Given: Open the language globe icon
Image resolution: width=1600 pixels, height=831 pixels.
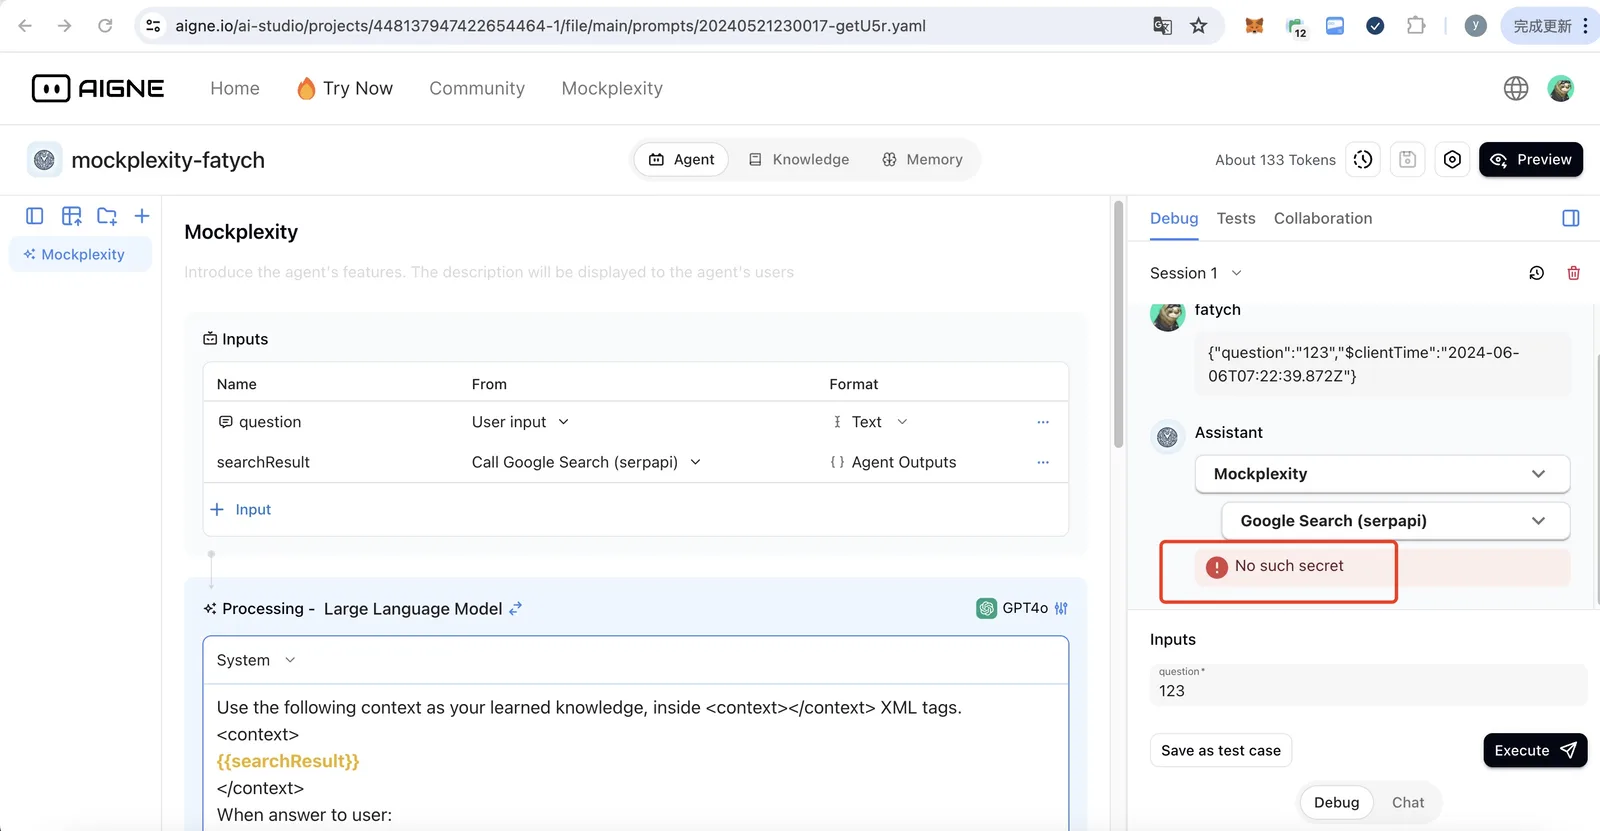Looking at the screenshot, I should 1516,88.
